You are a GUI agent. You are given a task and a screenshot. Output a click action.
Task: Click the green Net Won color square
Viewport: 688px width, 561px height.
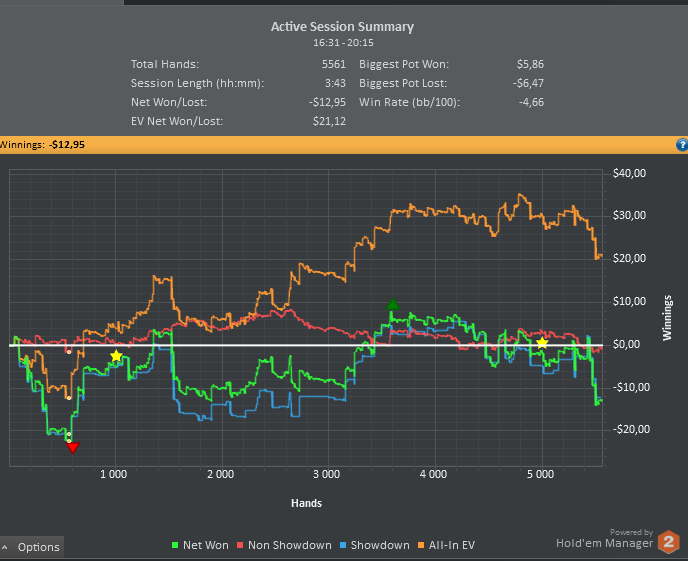174,546
